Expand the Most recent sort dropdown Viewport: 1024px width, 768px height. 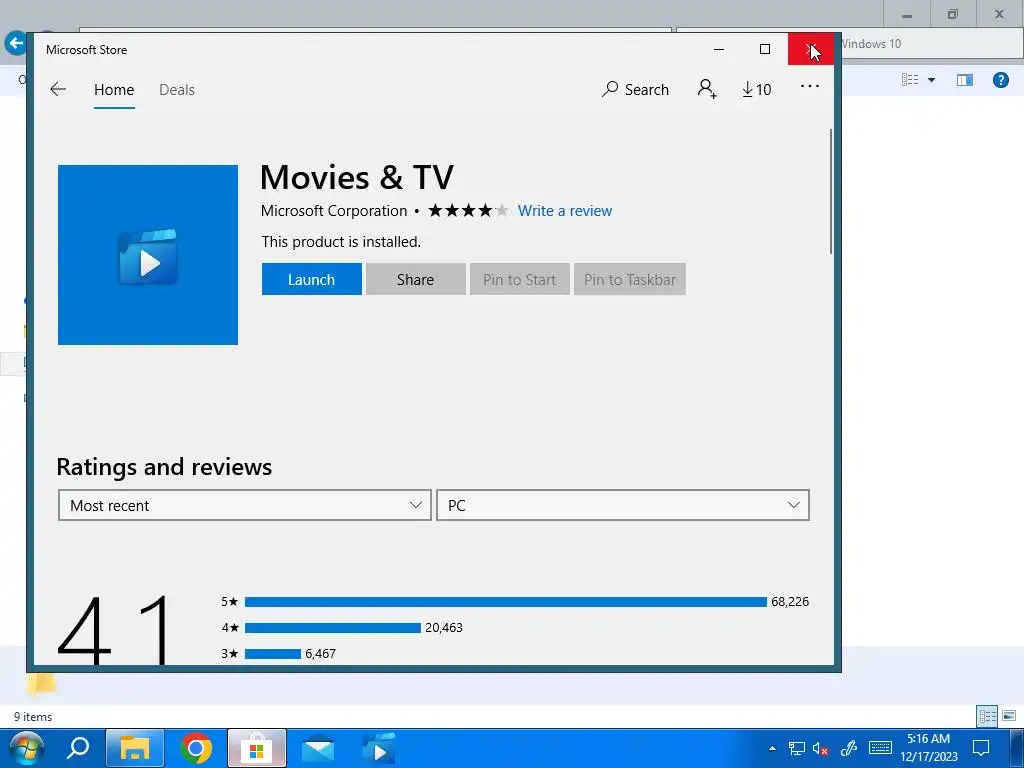coord(244,505)
